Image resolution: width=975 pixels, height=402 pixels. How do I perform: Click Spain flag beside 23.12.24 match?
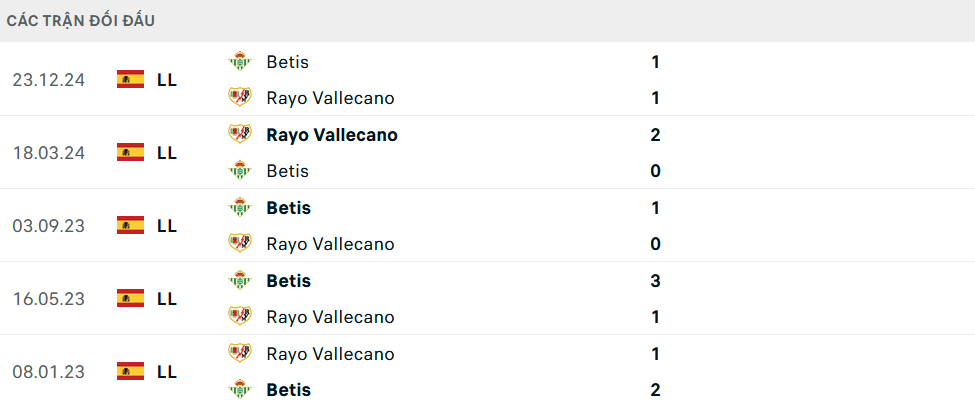pos(130,79)
